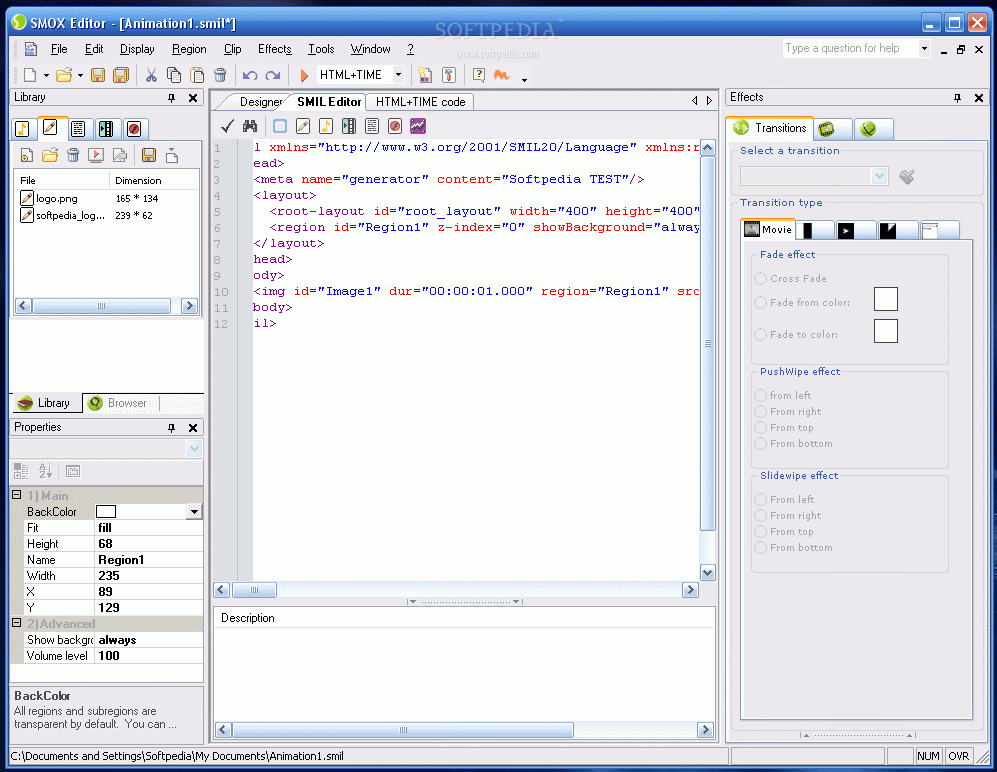
Task: Select Cross Fade radio button
Action: 760,279
